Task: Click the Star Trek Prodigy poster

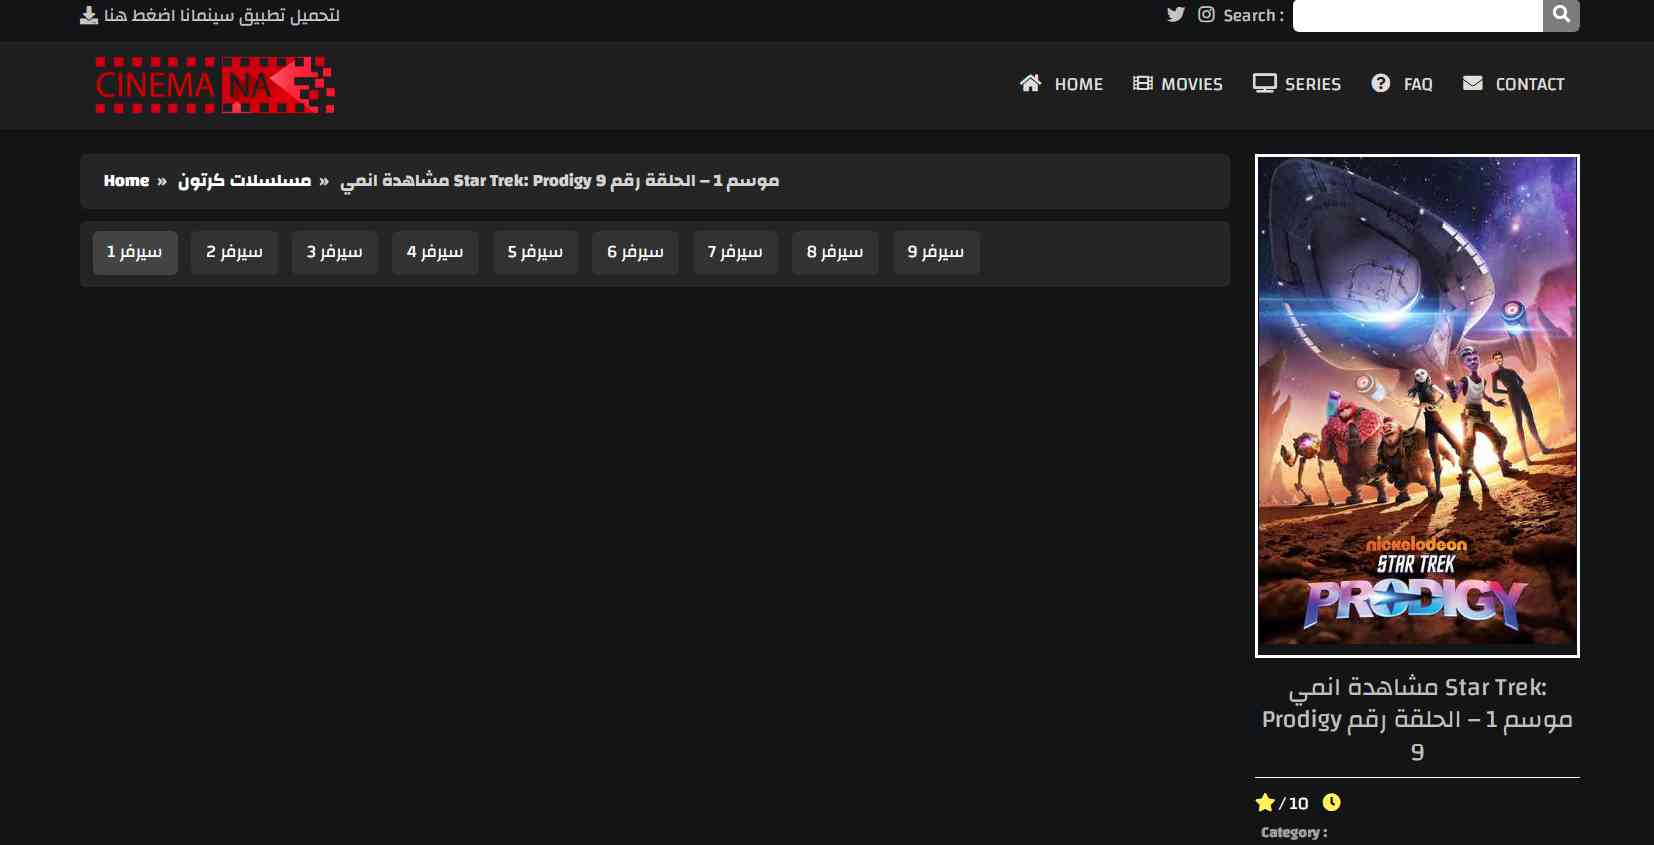Action: point(1417,406)
